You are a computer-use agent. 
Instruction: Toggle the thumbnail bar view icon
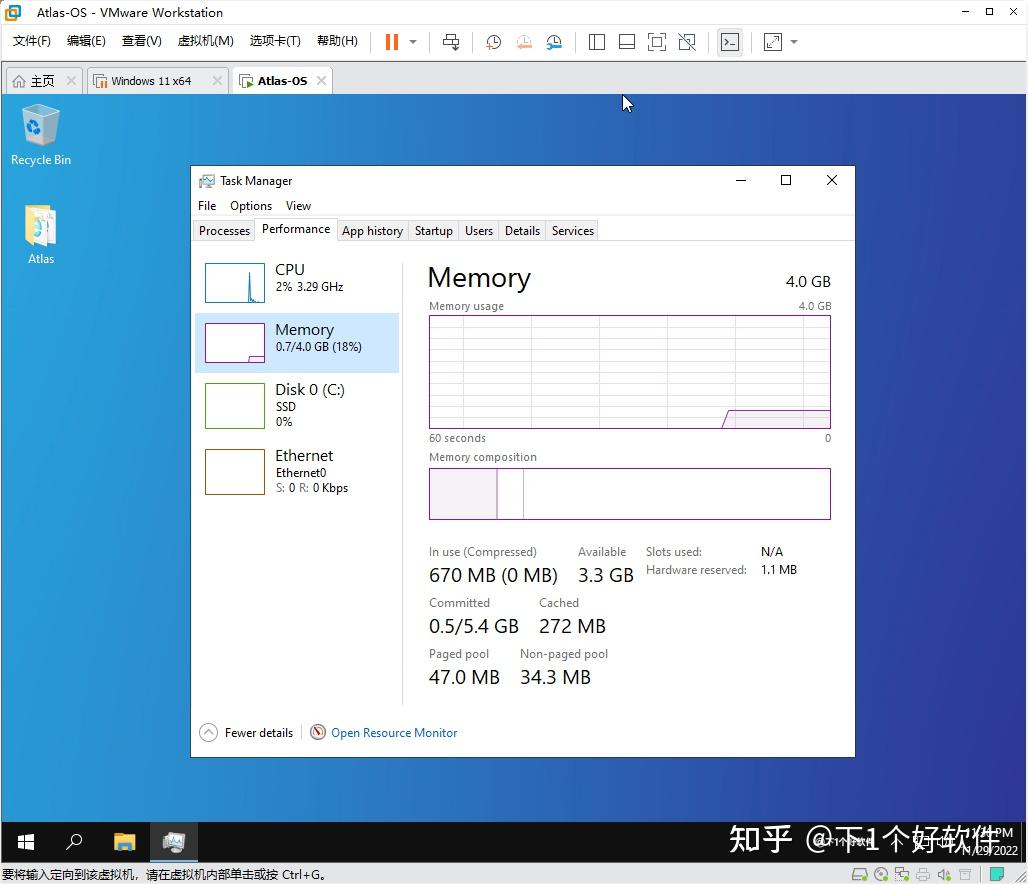click(627, 42)
